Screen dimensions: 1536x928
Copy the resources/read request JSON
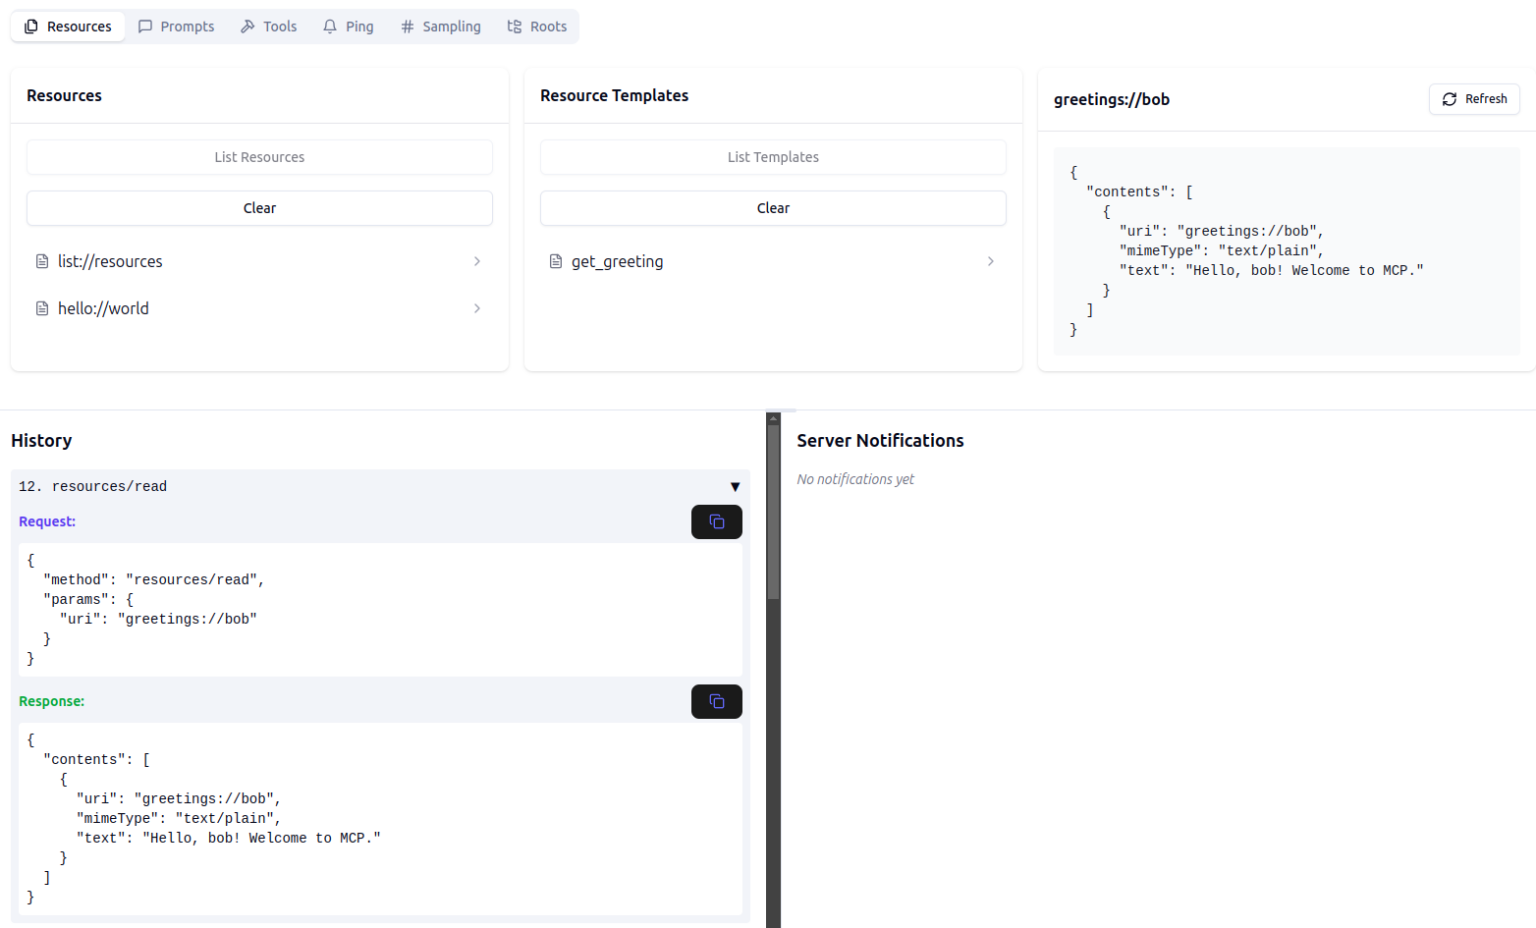[x=716, y=521]
